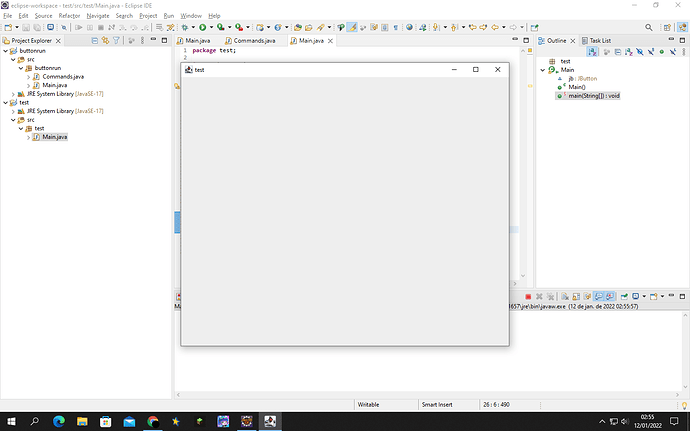The height and width of the screenshot is (431, 690).
Task: Click the Project Explorer filter funnel icon
Action: pyautogui.click(x=117, y=41)
